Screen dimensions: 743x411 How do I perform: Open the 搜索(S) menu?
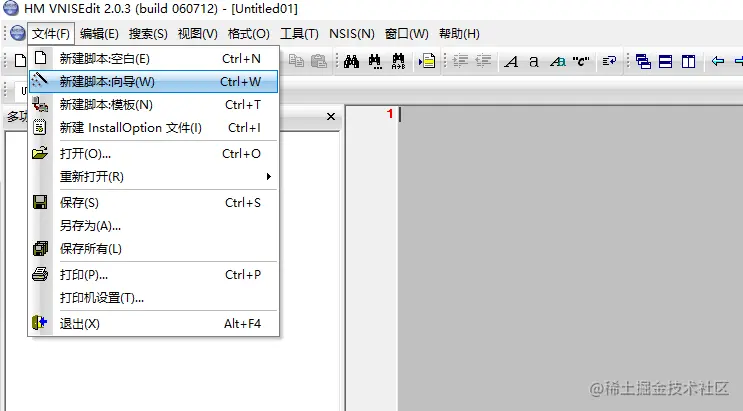pos(148,34)
